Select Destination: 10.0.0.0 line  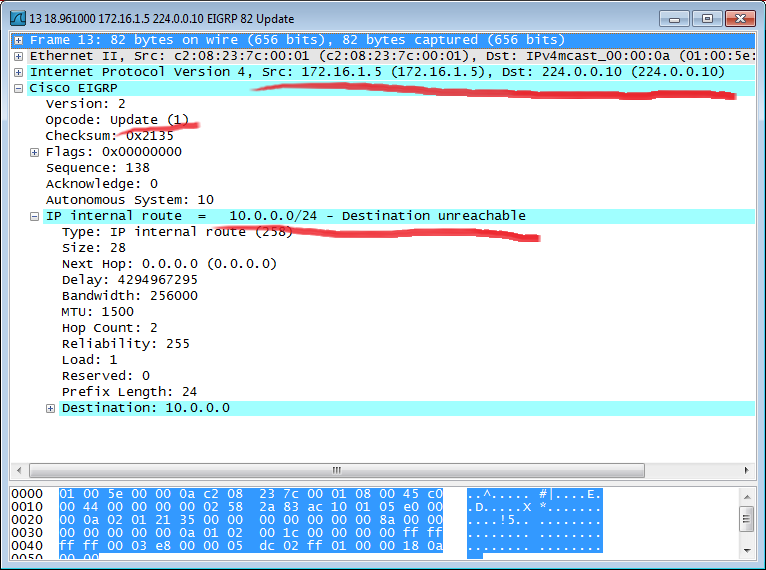(x=406, y=408)
